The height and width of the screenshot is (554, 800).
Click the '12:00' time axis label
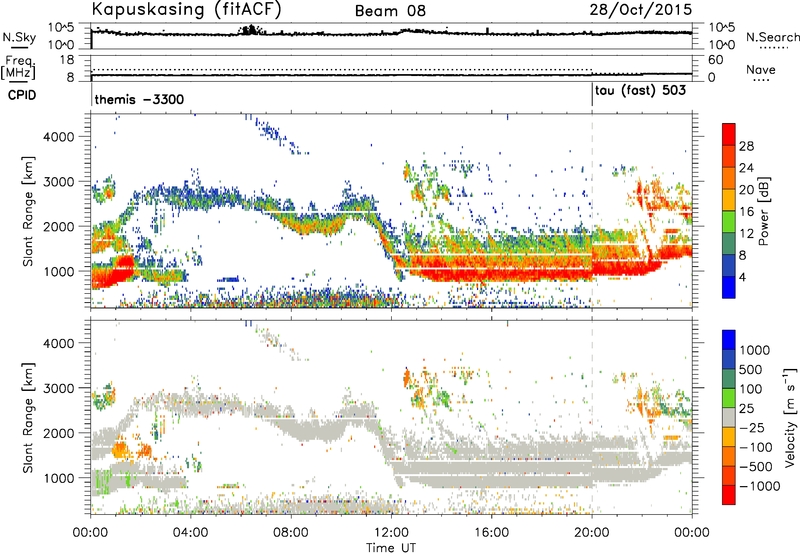(391, 533)
